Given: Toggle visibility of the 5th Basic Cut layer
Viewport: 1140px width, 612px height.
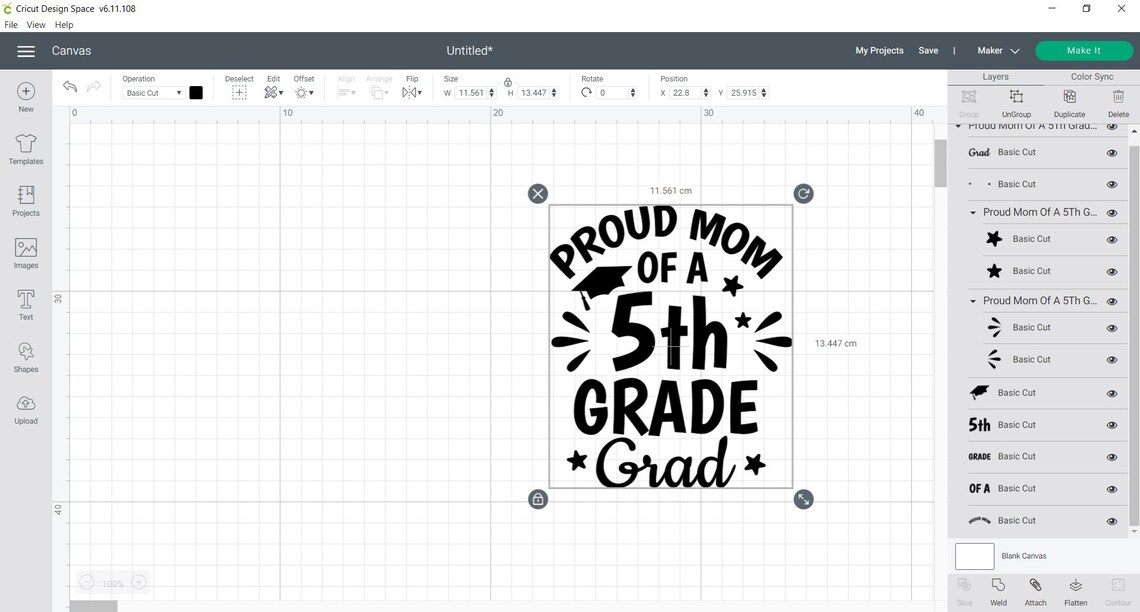Looking at the screenshot, I should [x=1111, y=424].
